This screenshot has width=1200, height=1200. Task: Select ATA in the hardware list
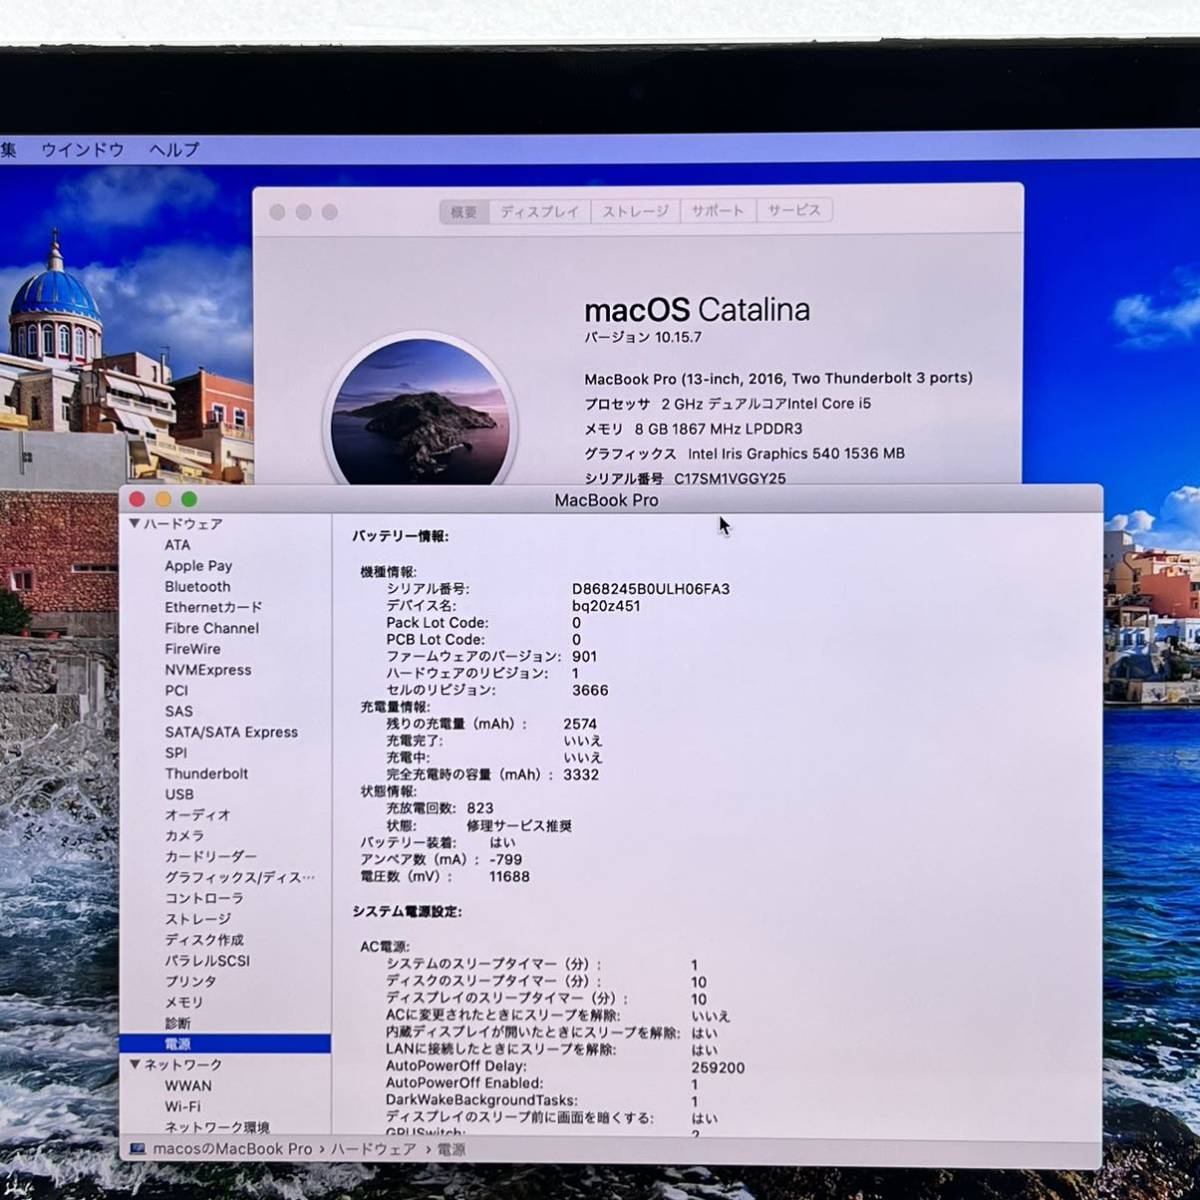[177, 545]
